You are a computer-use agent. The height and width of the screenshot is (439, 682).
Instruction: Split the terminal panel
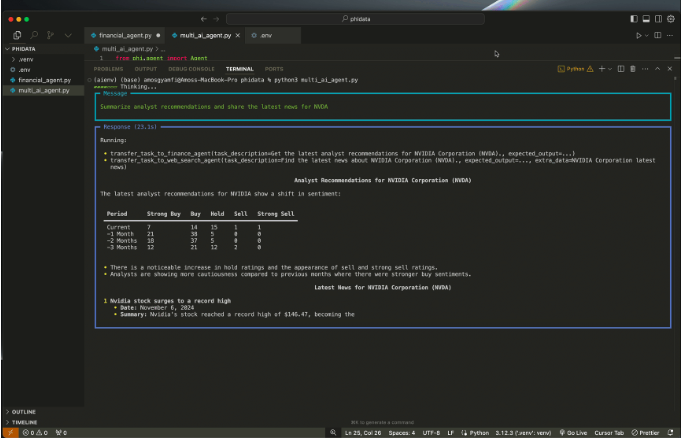coord(620,69)
